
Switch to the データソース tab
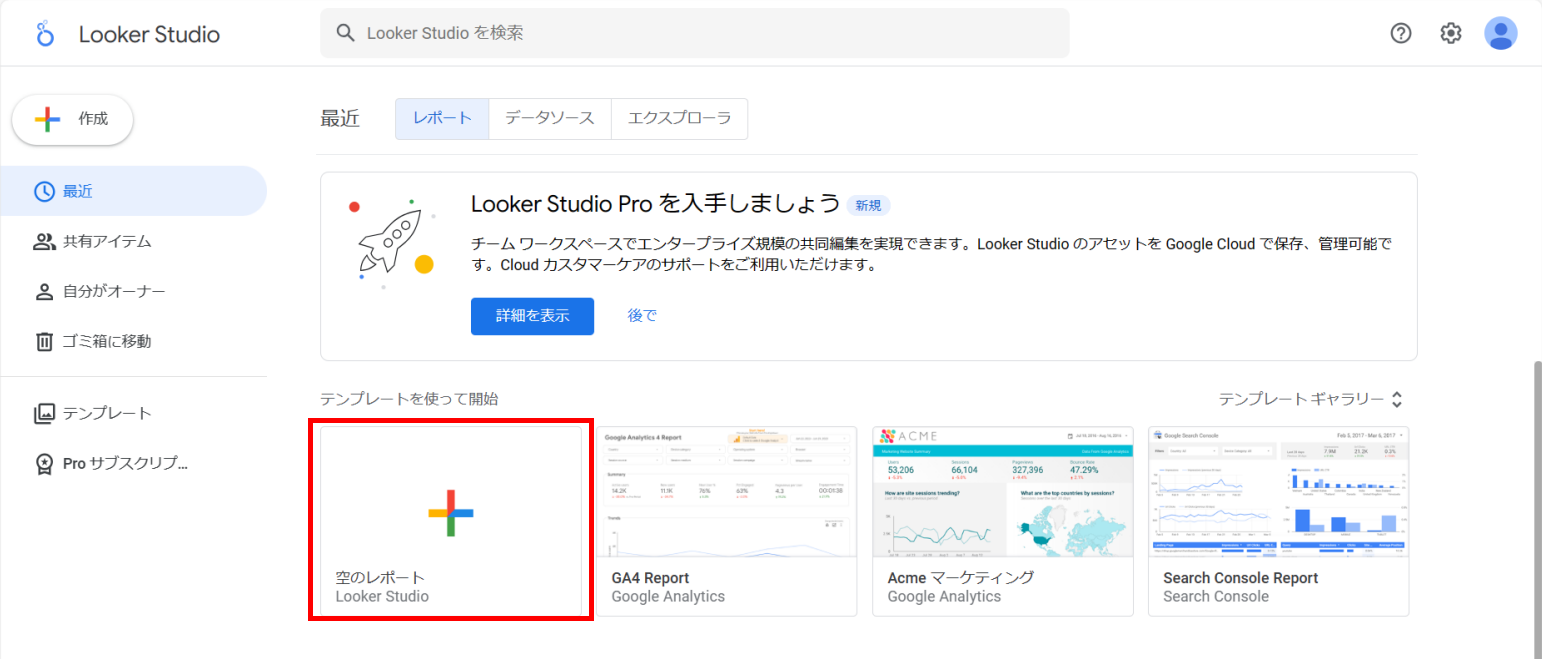coord(549,118)
